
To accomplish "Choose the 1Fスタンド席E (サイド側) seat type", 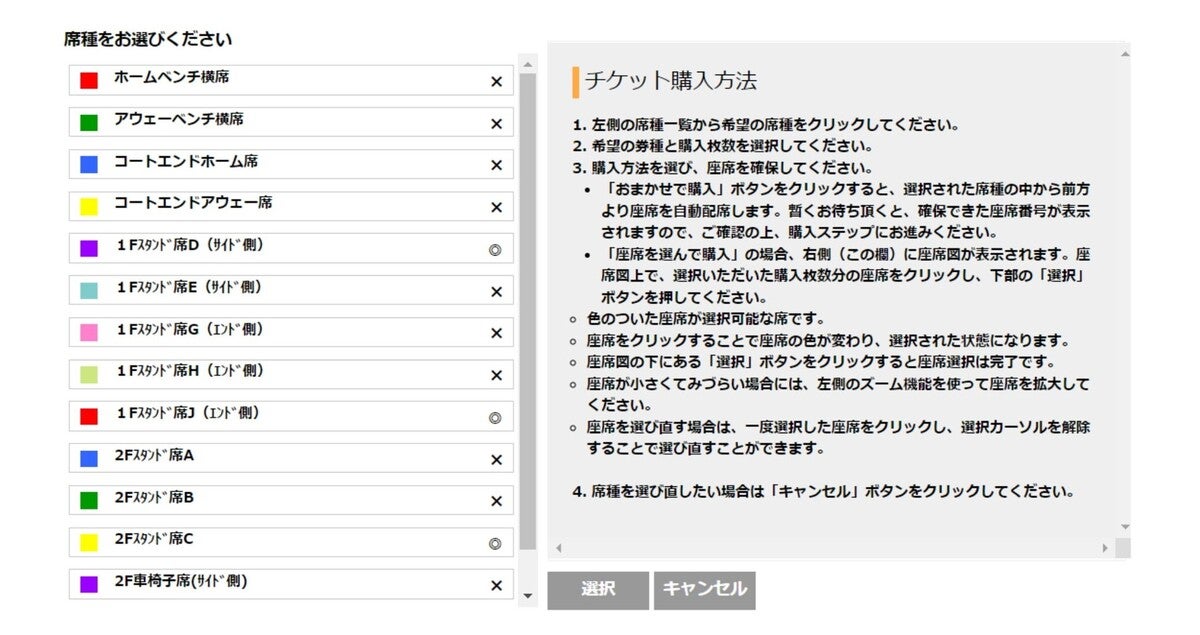I will click(290, 290).
